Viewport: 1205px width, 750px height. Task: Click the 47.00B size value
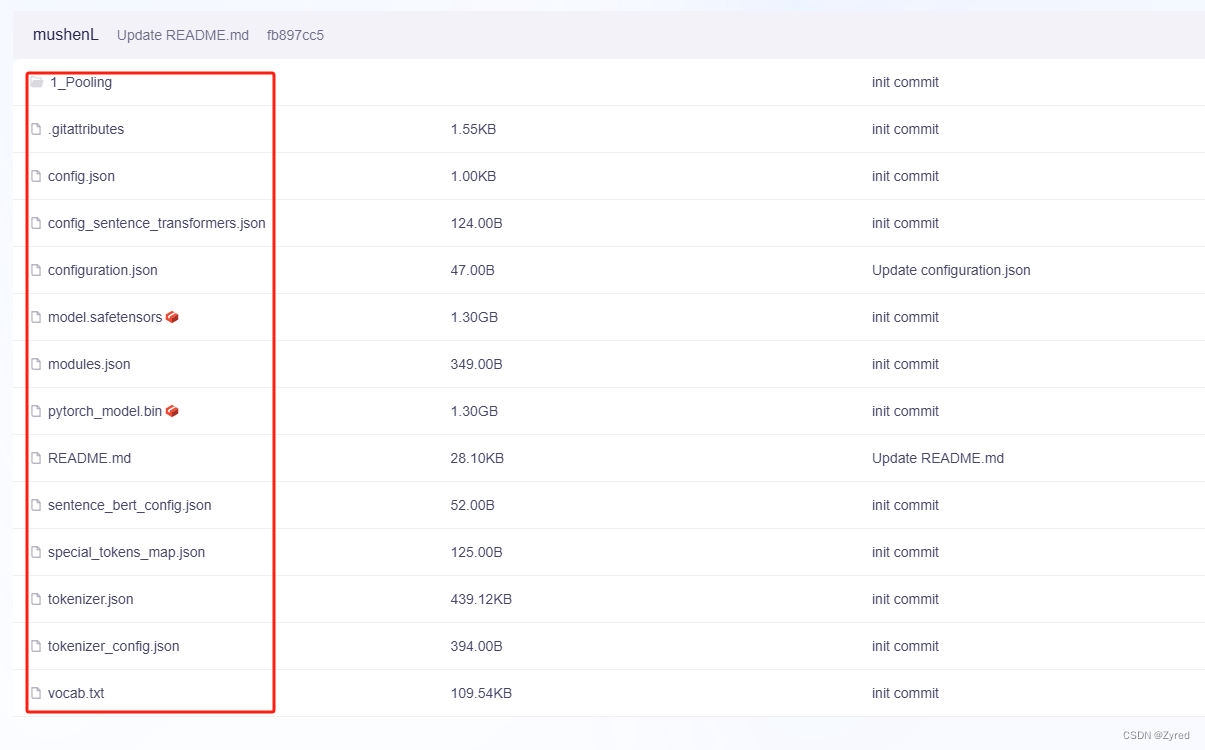click(473, 270)
